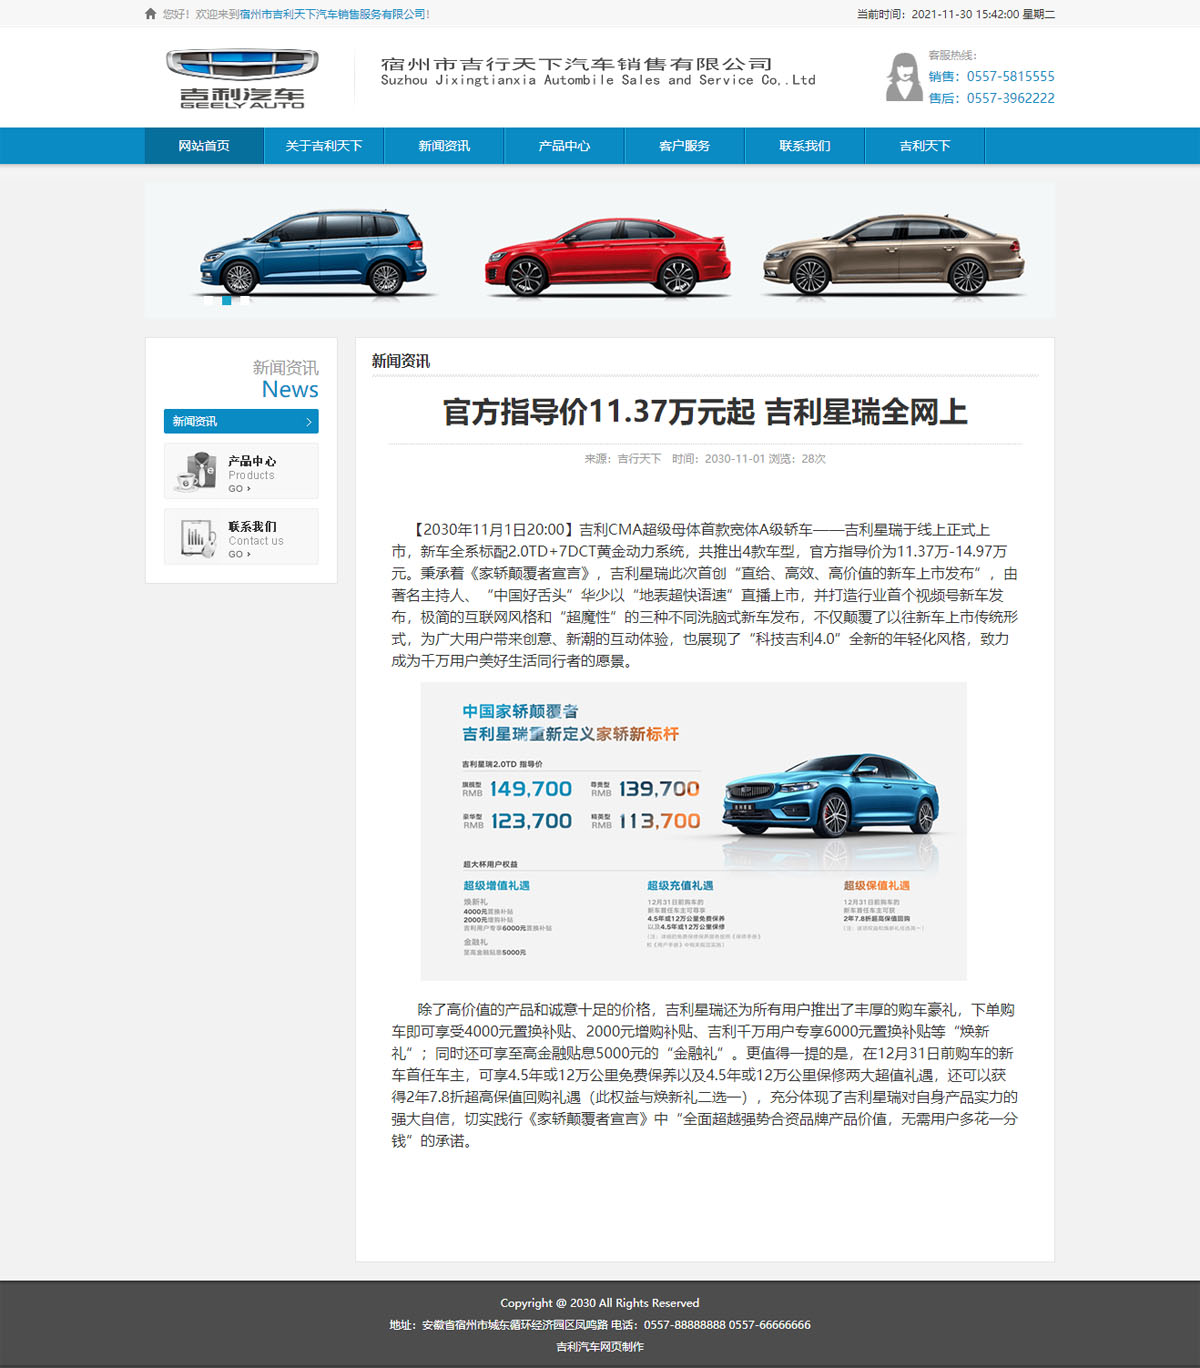The width and height of the screenshot is (1200, 1368).
Task: Click the Geely Xingrui pricing article image
Action: click(693, 831)
